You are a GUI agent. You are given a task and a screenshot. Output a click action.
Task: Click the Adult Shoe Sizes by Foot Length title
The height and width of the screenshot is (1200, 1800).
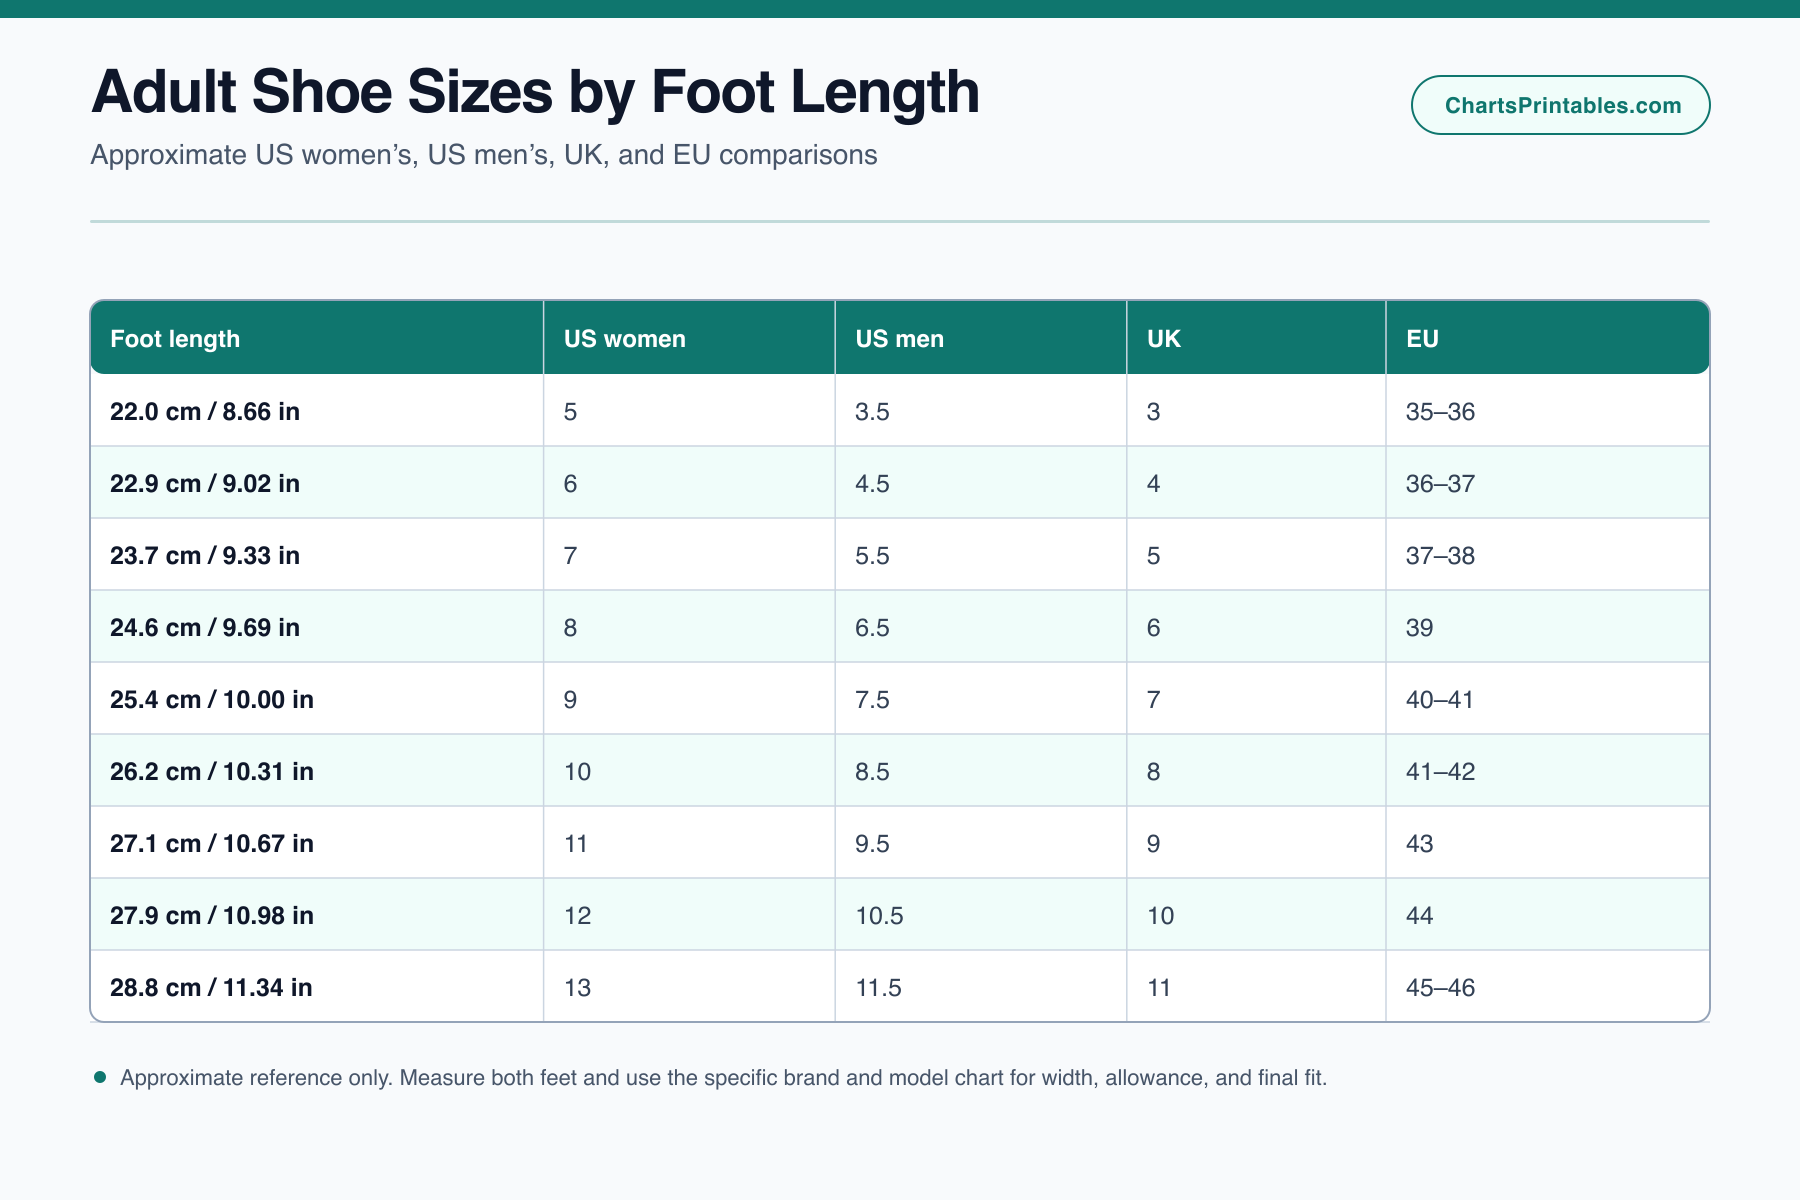pos(535,92)
